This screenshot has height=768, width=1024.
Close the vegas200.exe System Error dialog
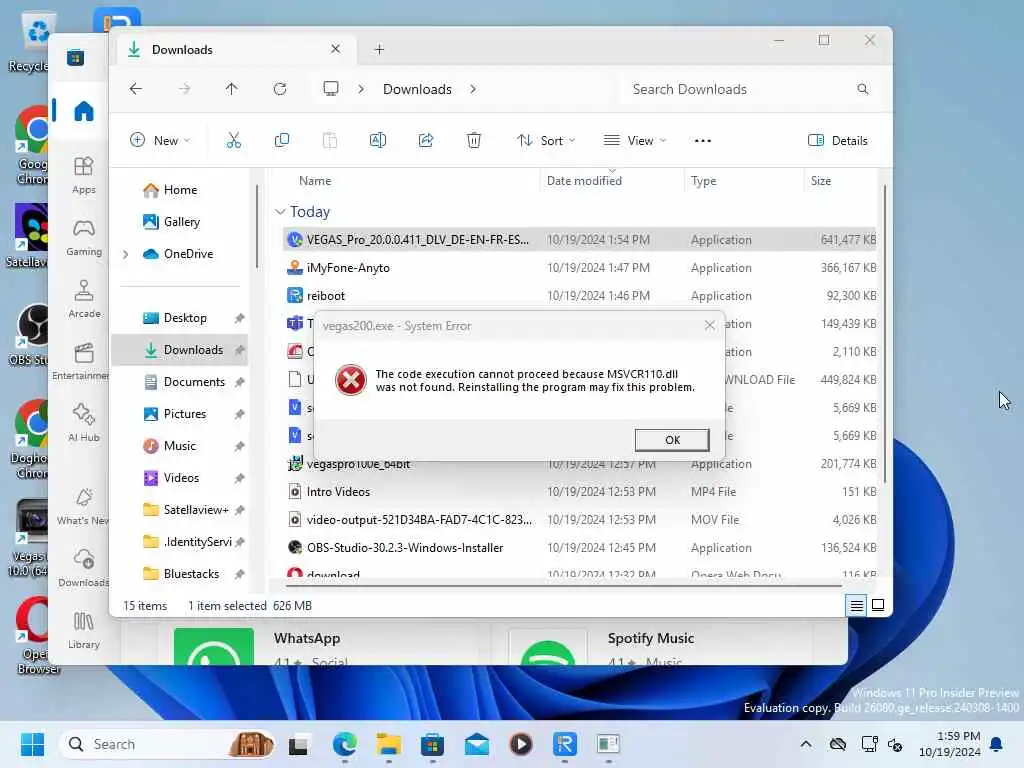click(x=710, y=325)
